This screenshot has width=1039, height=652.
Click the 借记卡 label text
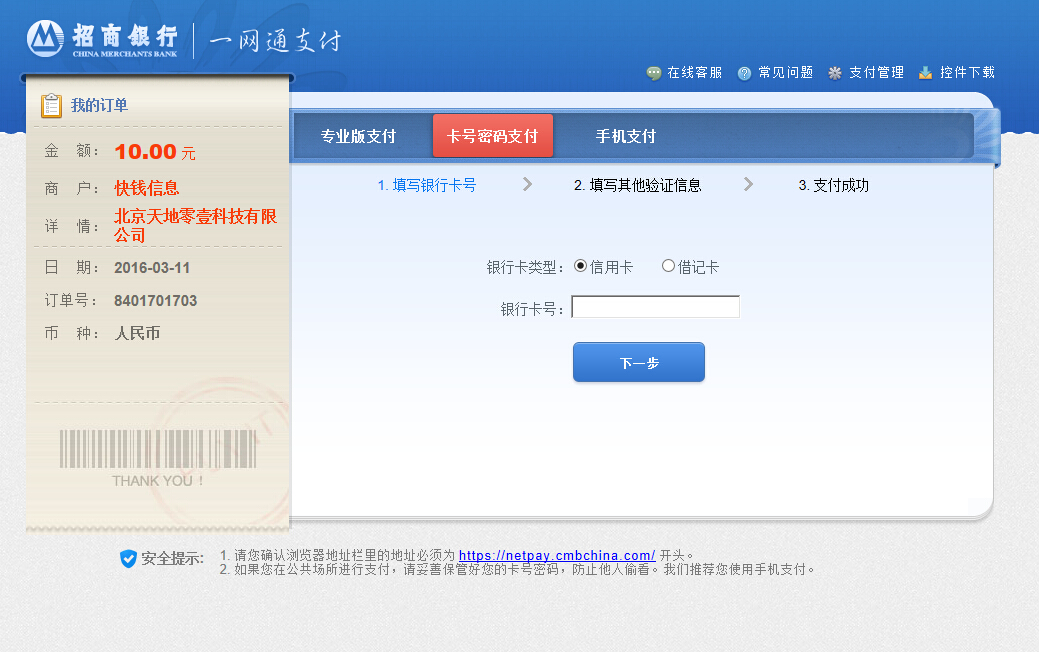[698, 267]
